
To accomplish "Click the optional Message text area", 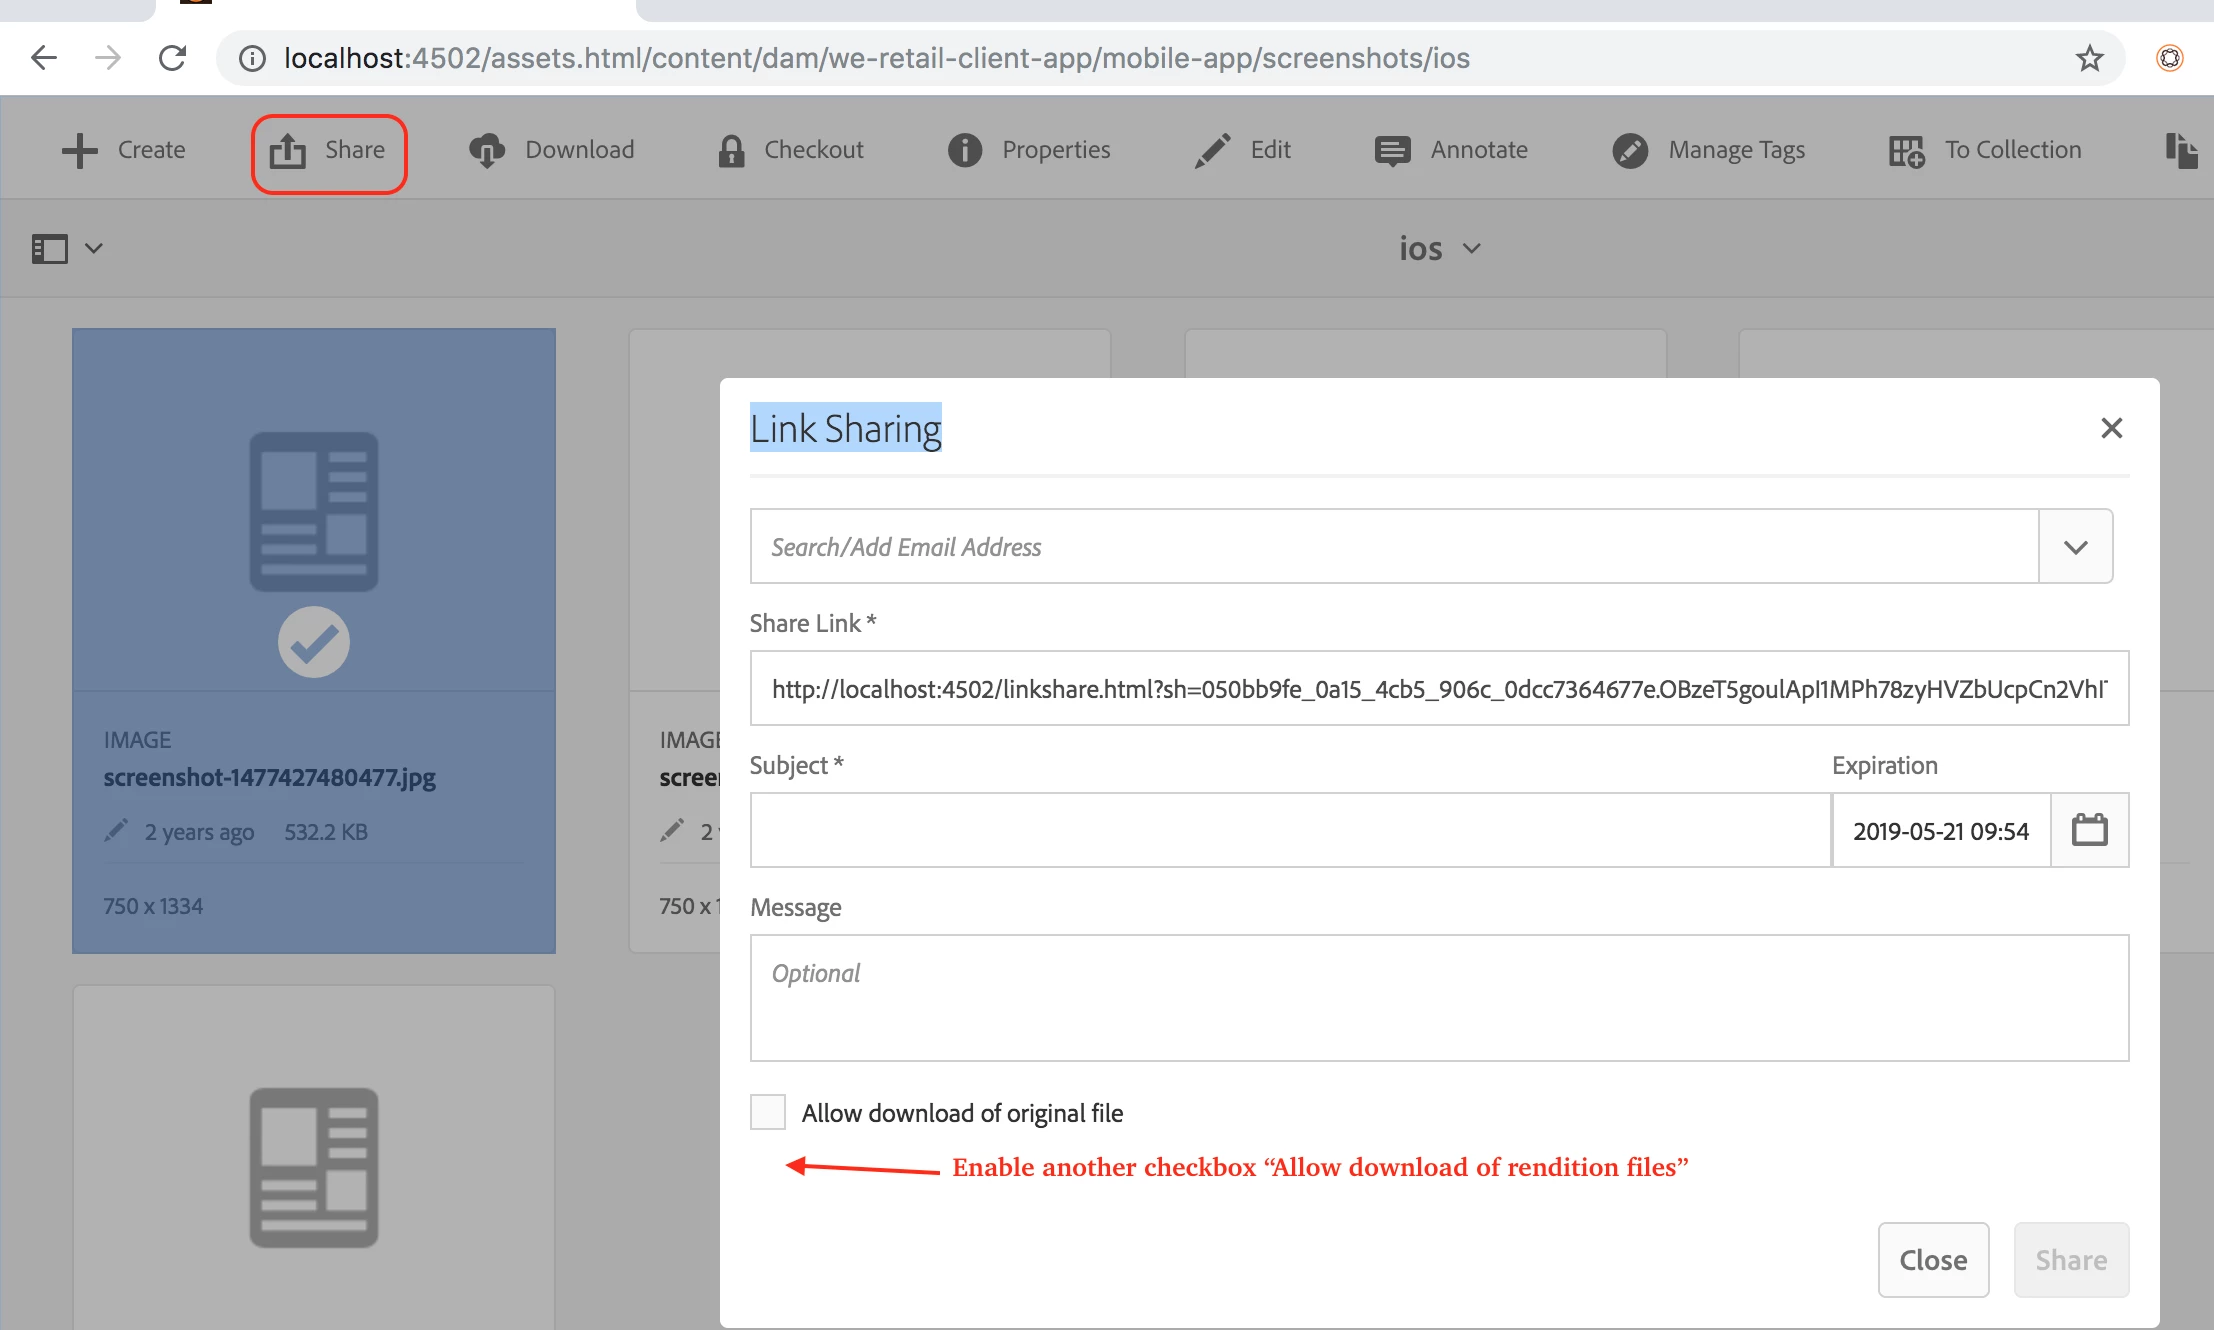I will point(1438,997).
